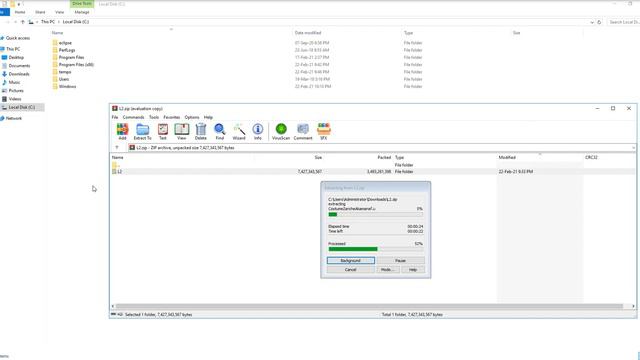Click the View toolbar icon in WinRAR

click(182, 131)
